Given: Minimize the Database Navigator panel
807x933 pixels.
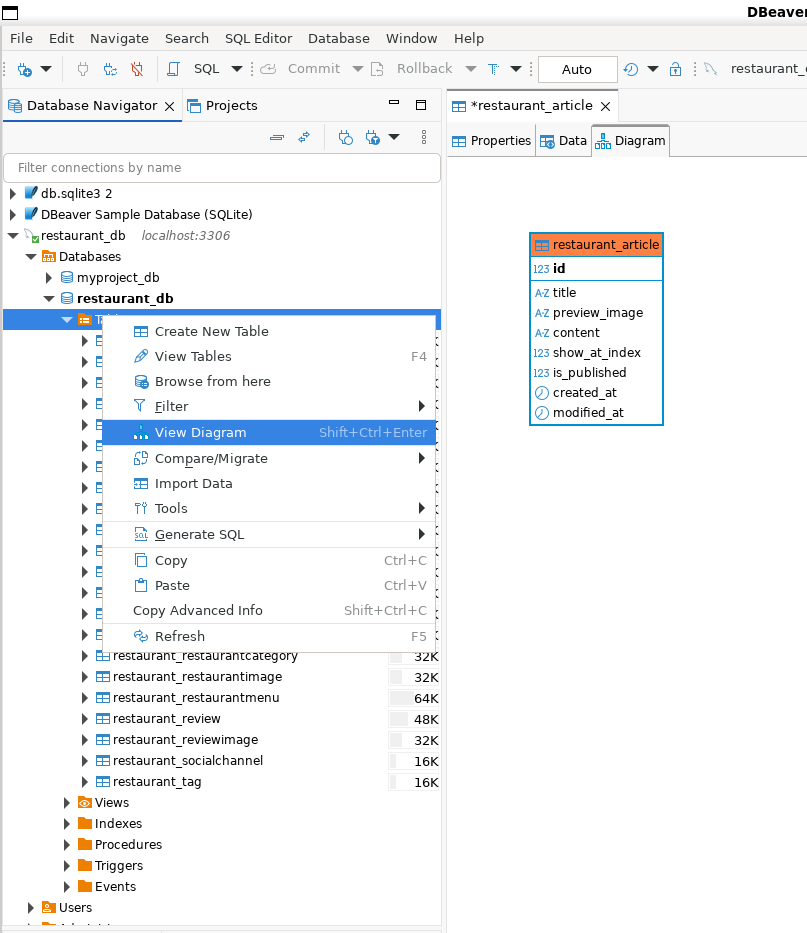Looking at the screenshot, I should [x=394, y=102].
